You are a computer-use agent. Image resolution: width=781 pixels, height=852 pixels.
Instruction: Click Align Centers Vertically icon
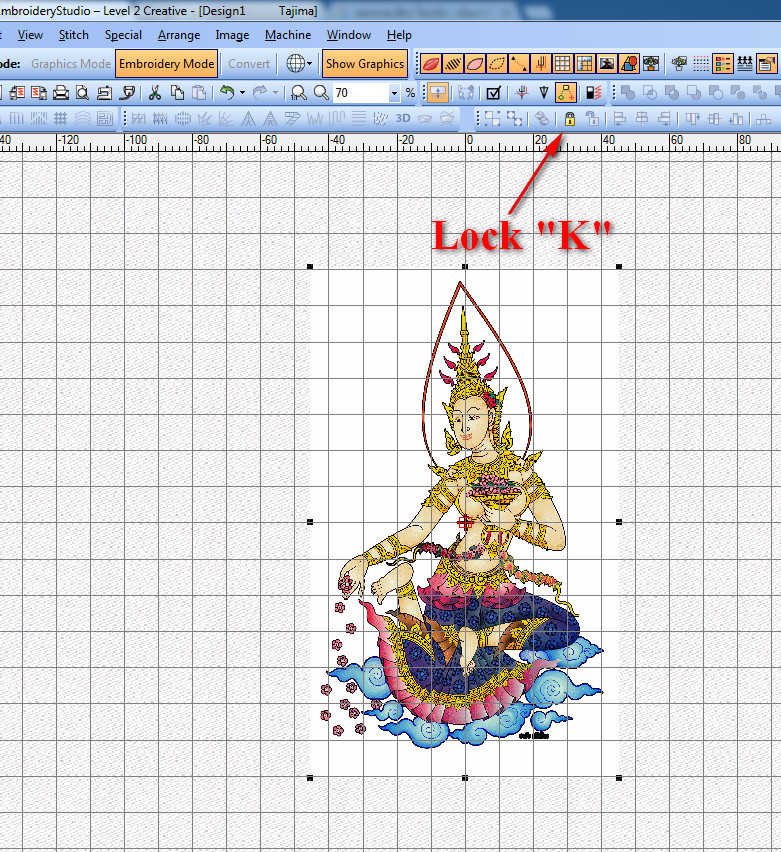point(641,118)
